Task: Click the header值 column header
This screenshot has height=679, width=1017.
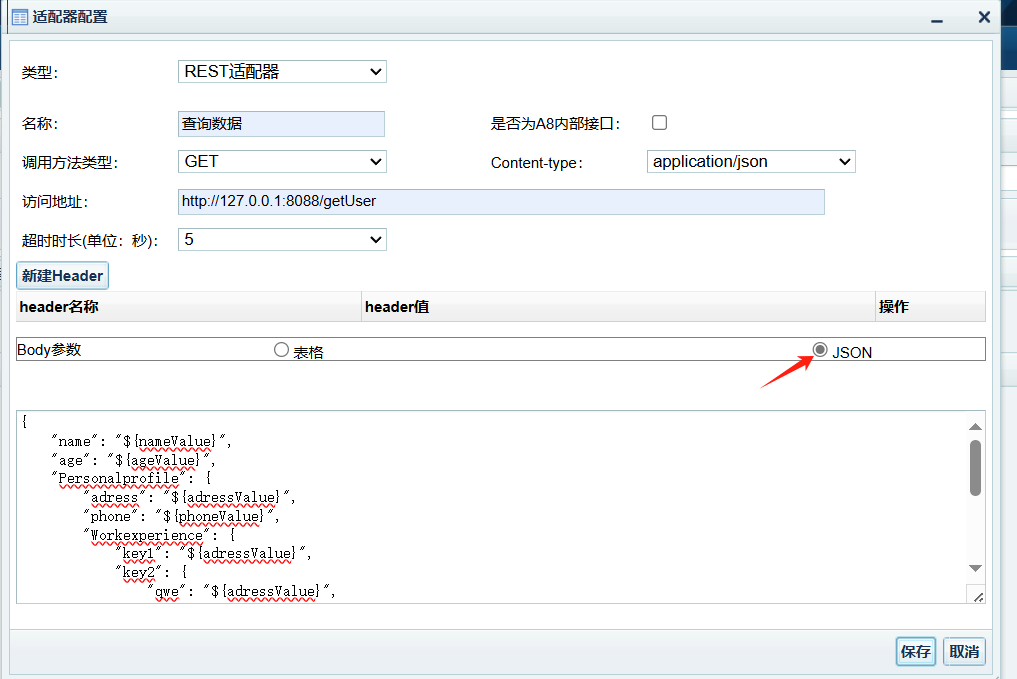Action: 618,307
